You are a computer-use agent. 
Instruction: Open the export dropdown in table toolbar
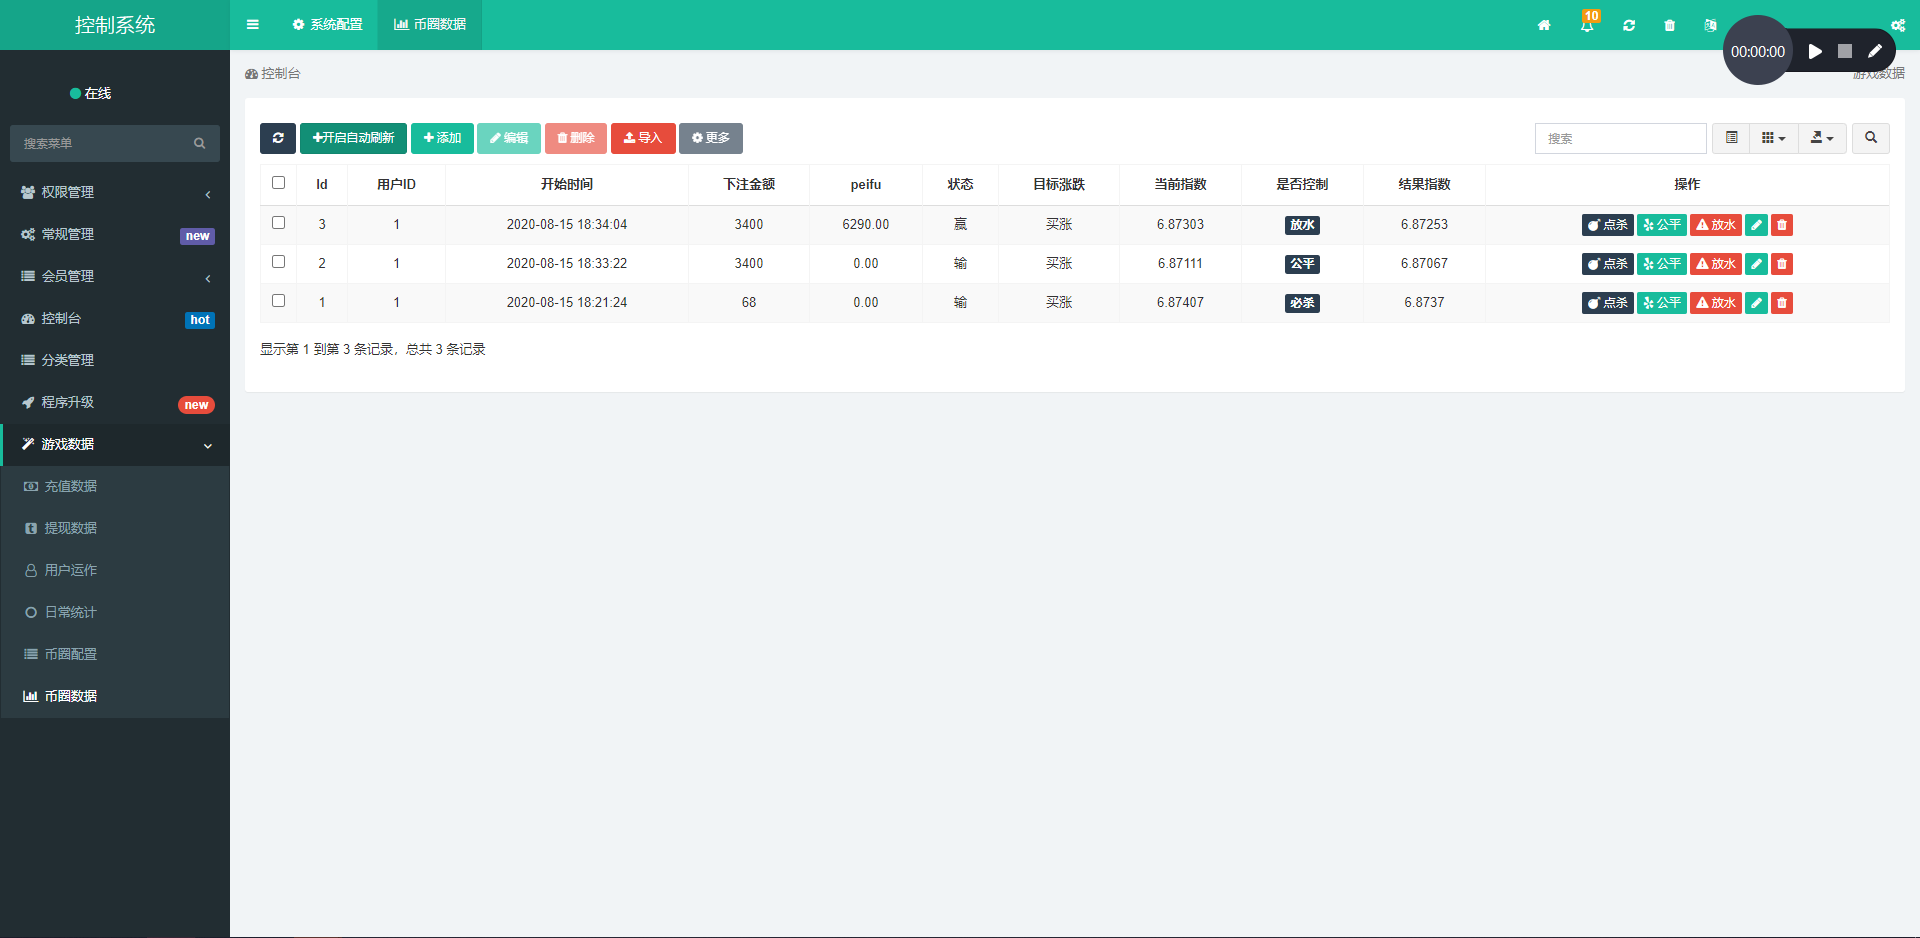point(1821,138)
